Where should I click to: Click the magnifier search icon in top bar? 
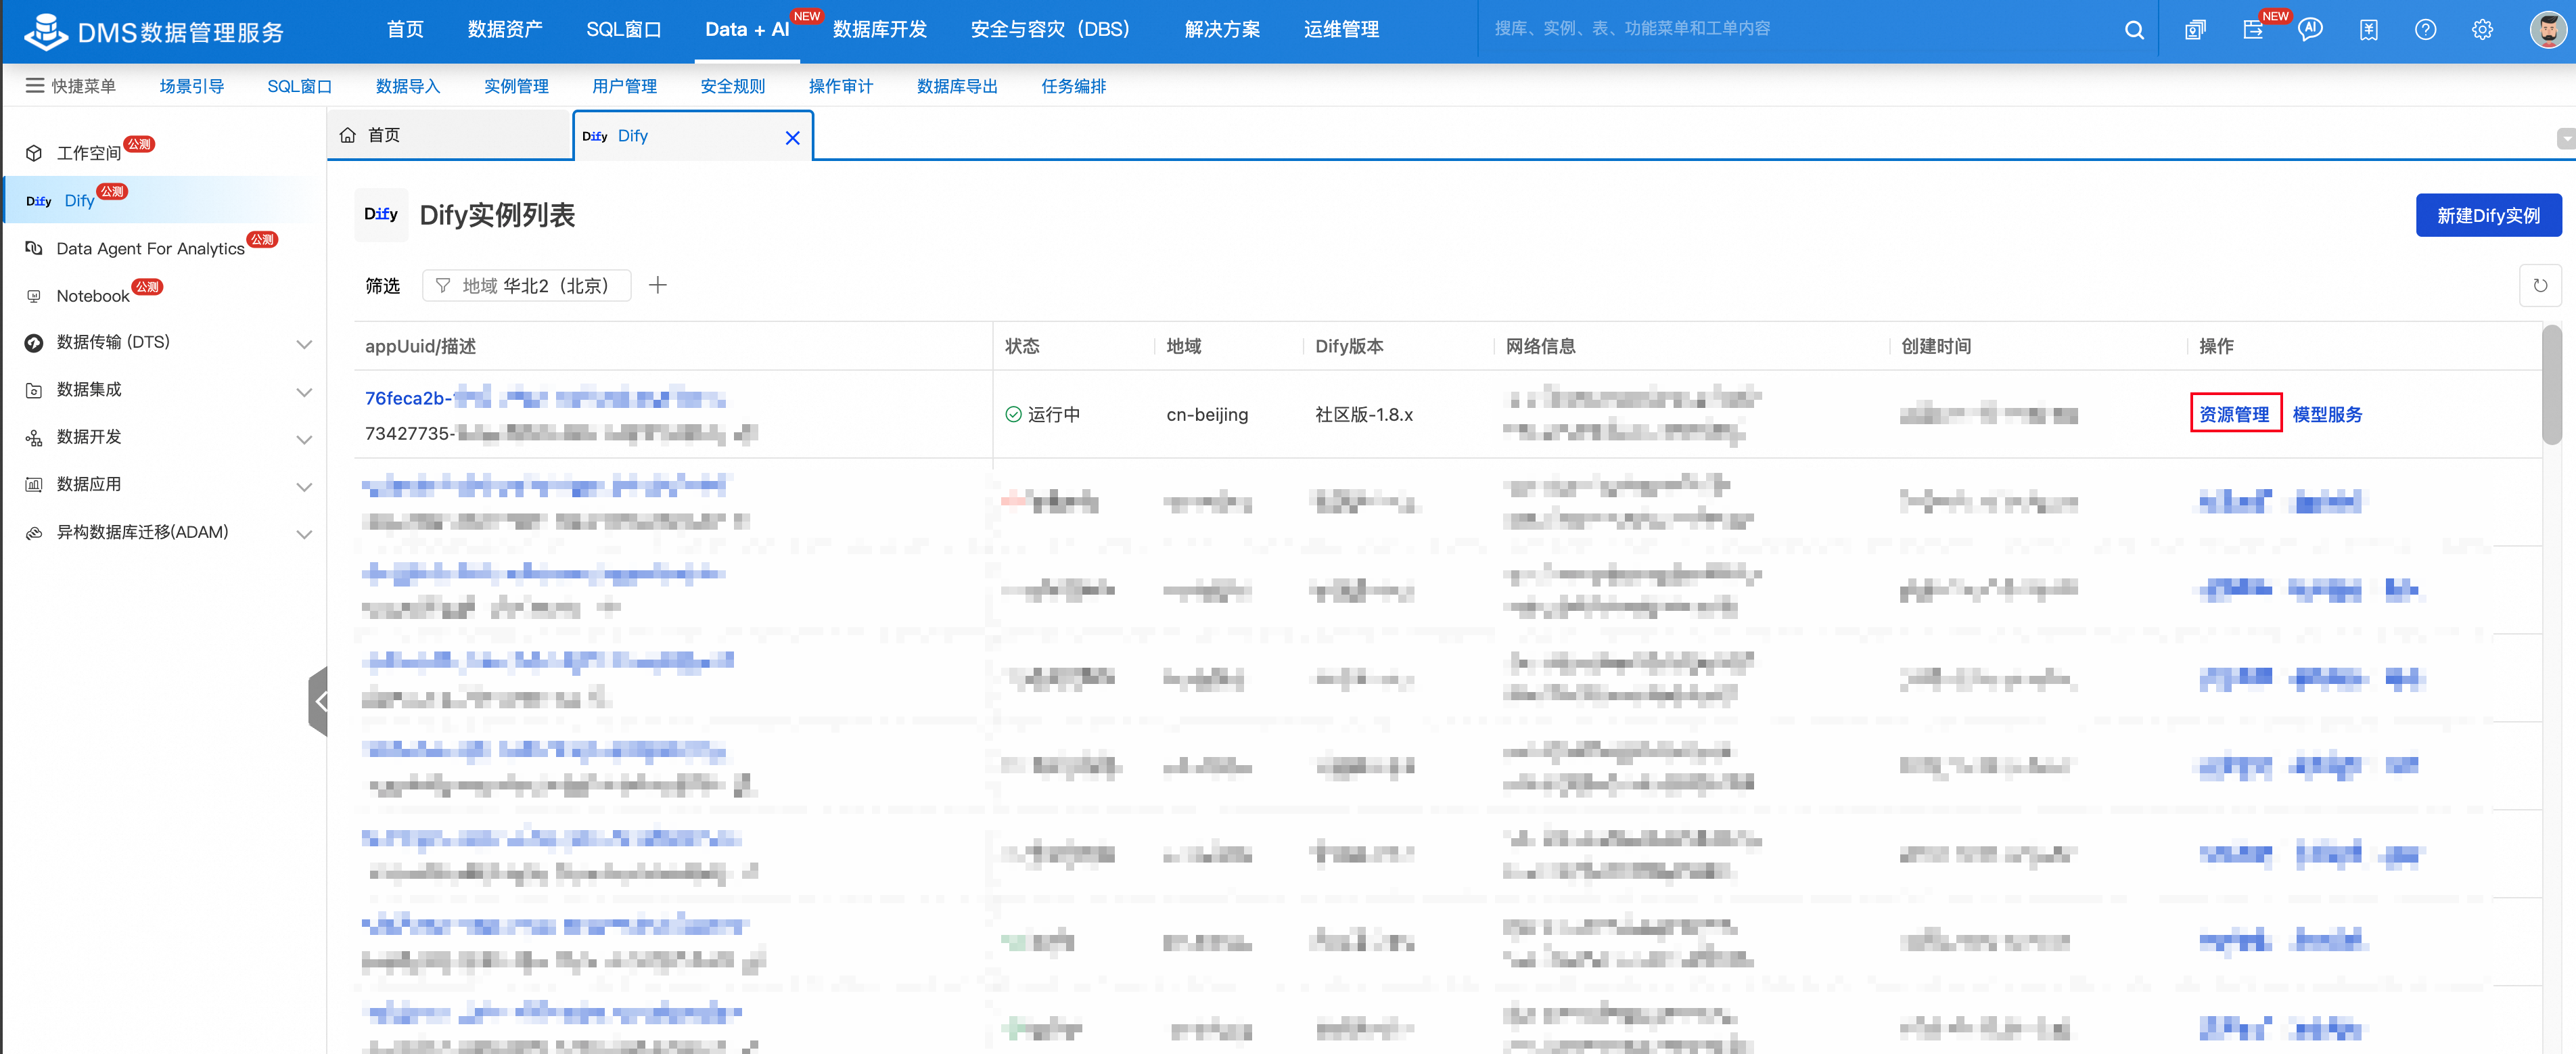coord(2134,30)
